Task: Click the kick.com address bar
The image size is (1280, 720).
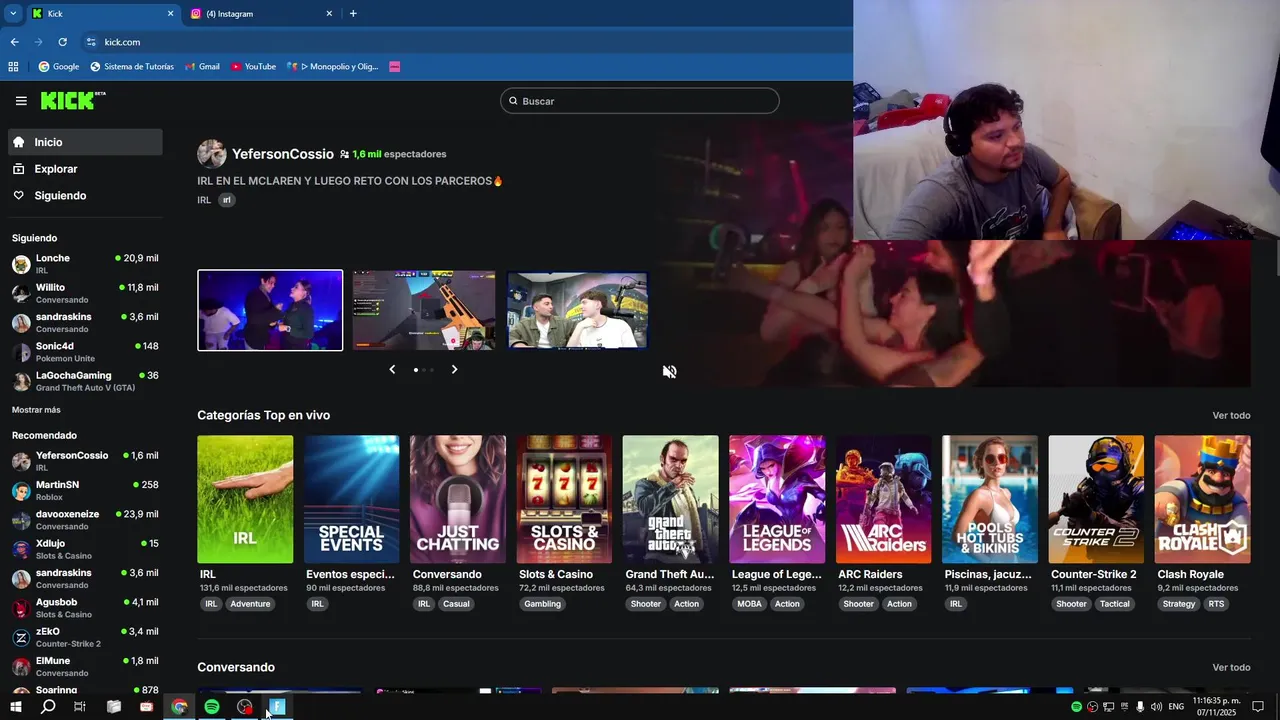Action: click(x=460, y=42)
